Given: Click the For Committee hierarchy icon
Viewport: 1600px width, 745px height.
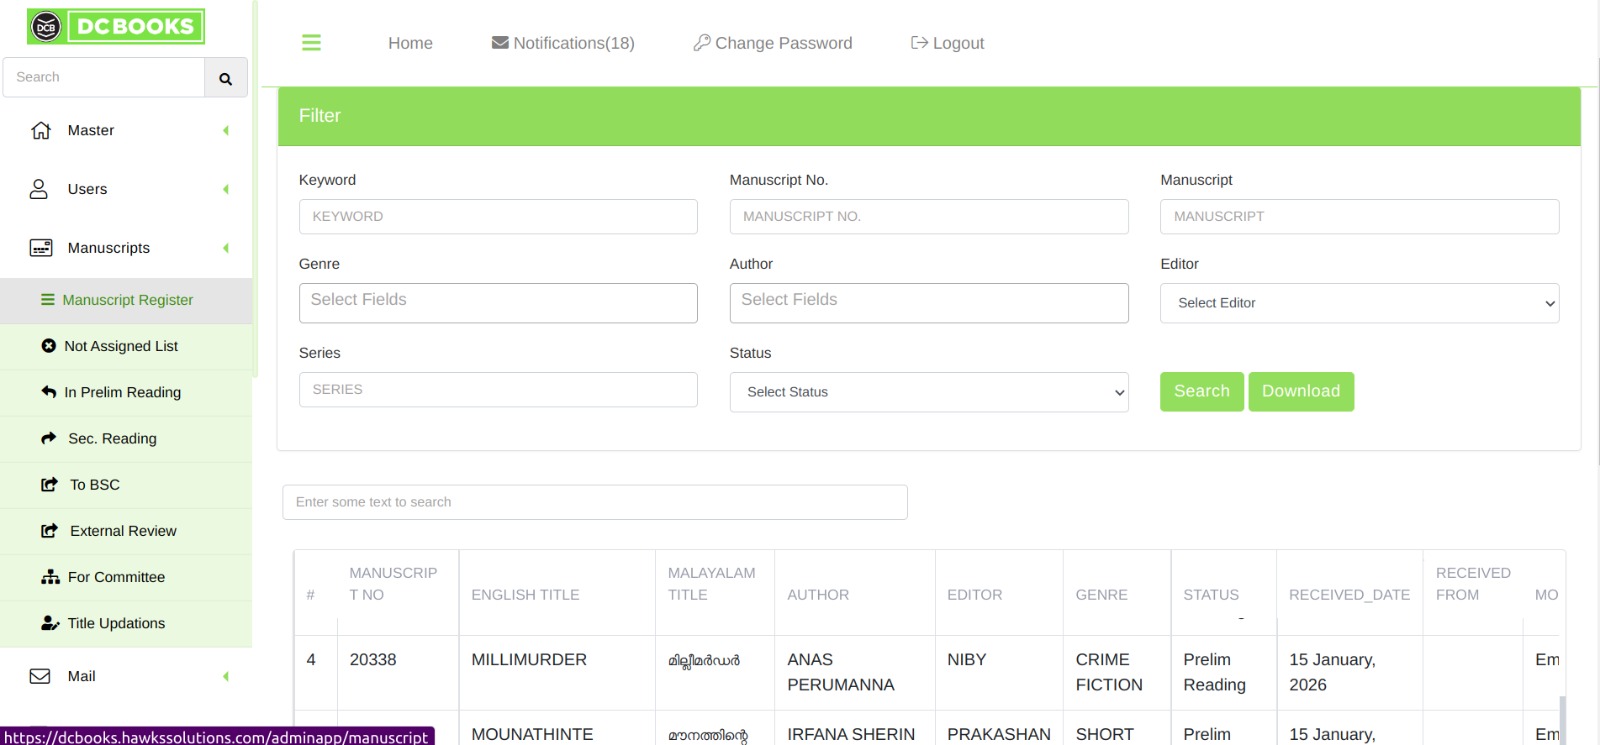Looking at the screenshot, I should 50,577.
